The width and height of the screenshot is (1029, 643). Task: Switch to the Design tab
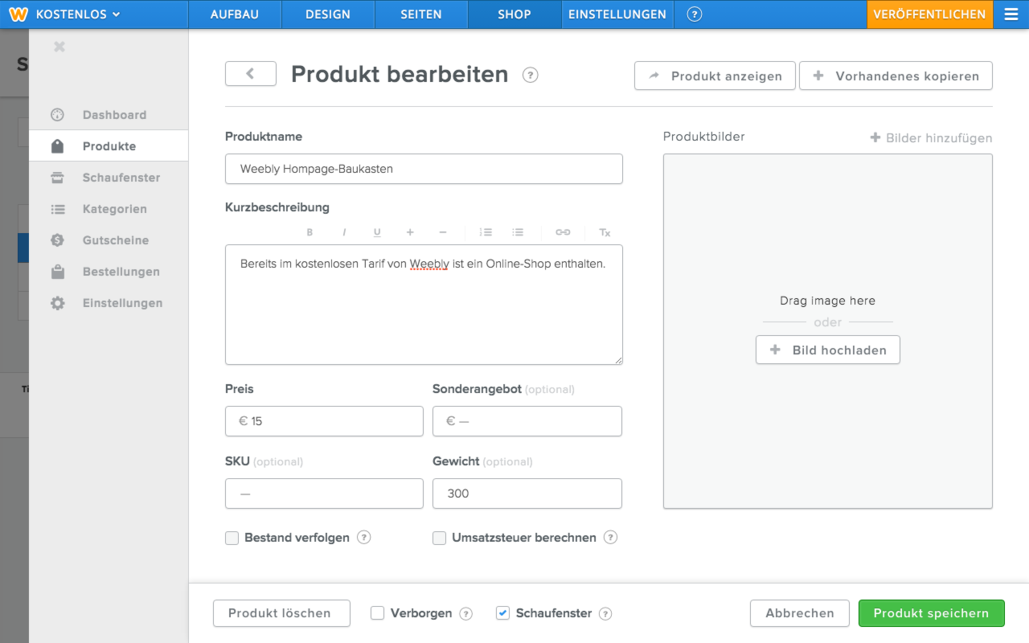tap(327, 14)
